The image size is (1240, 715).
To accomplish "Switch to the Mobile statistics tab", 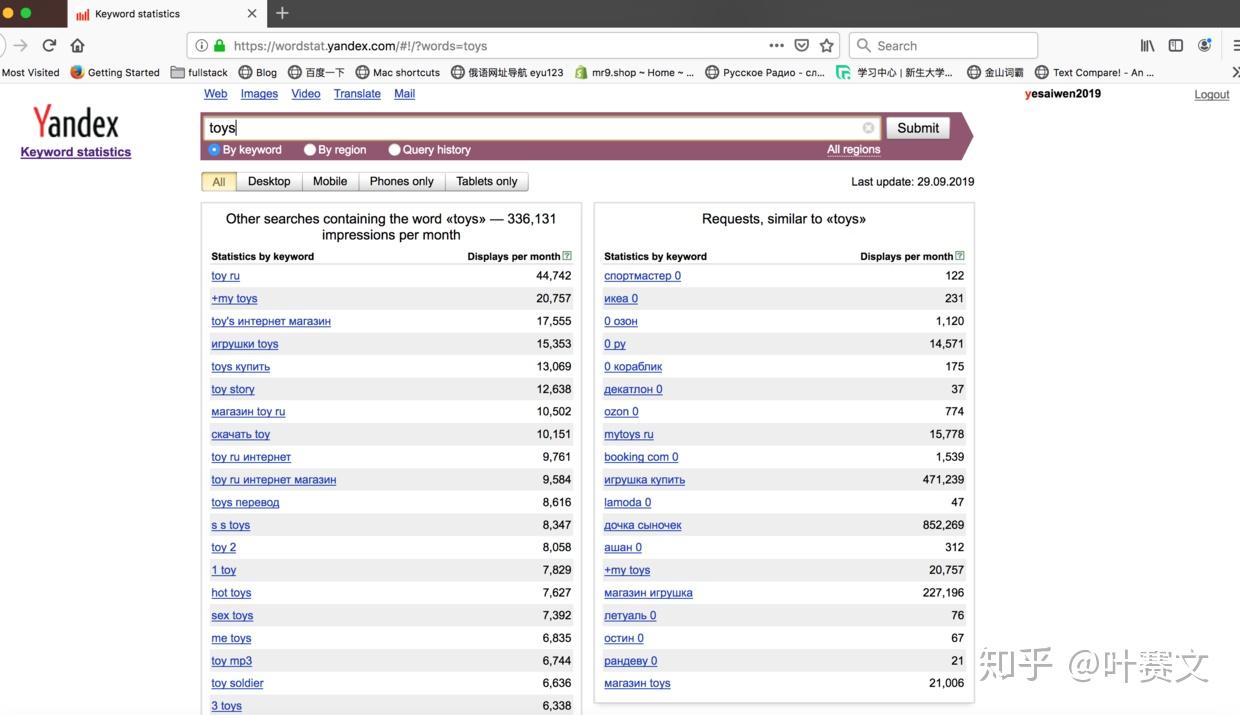I will tap(330, 181).
